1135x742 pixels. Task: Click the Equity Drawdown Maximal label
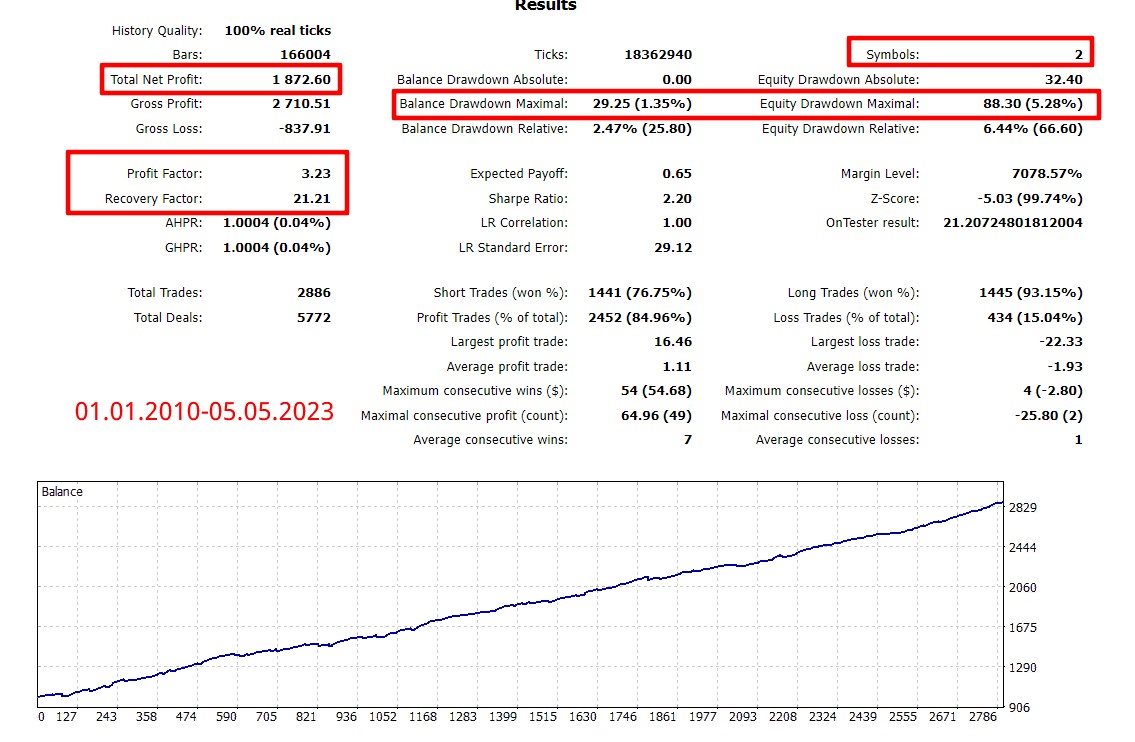tap(840, 104)
